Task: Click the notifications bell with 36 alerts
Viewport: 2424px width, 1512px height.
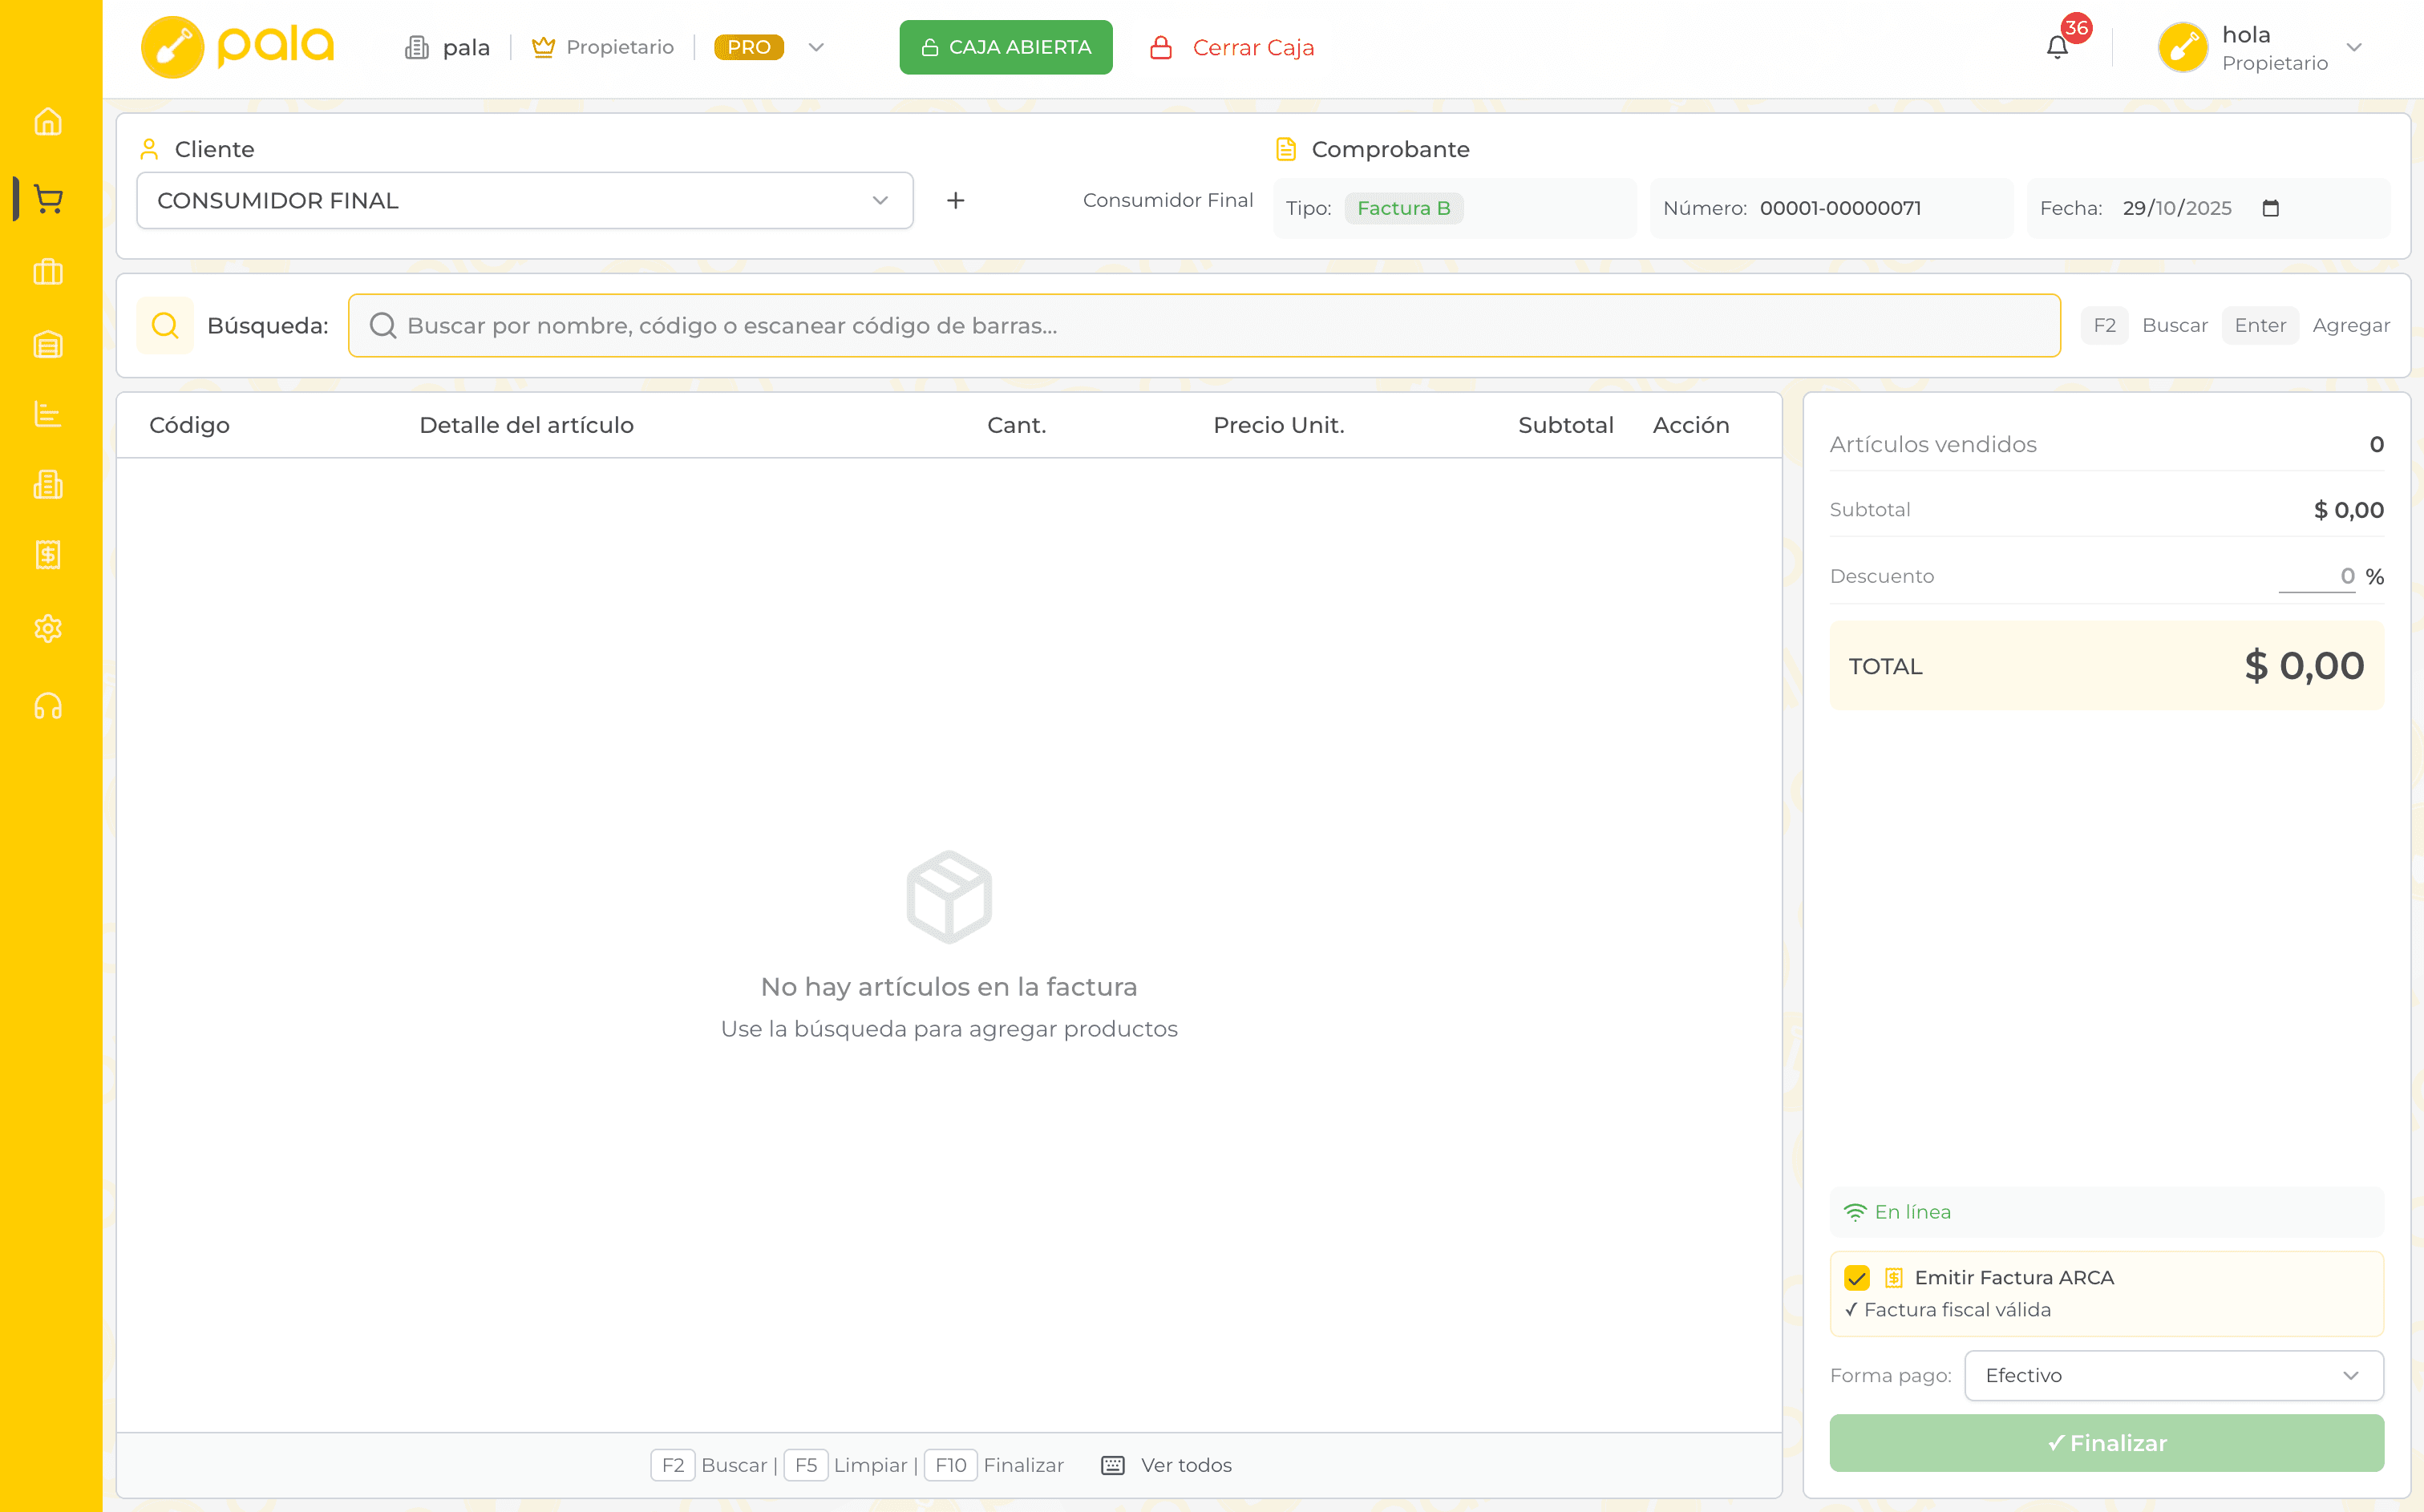Action: pos(2058,46)
